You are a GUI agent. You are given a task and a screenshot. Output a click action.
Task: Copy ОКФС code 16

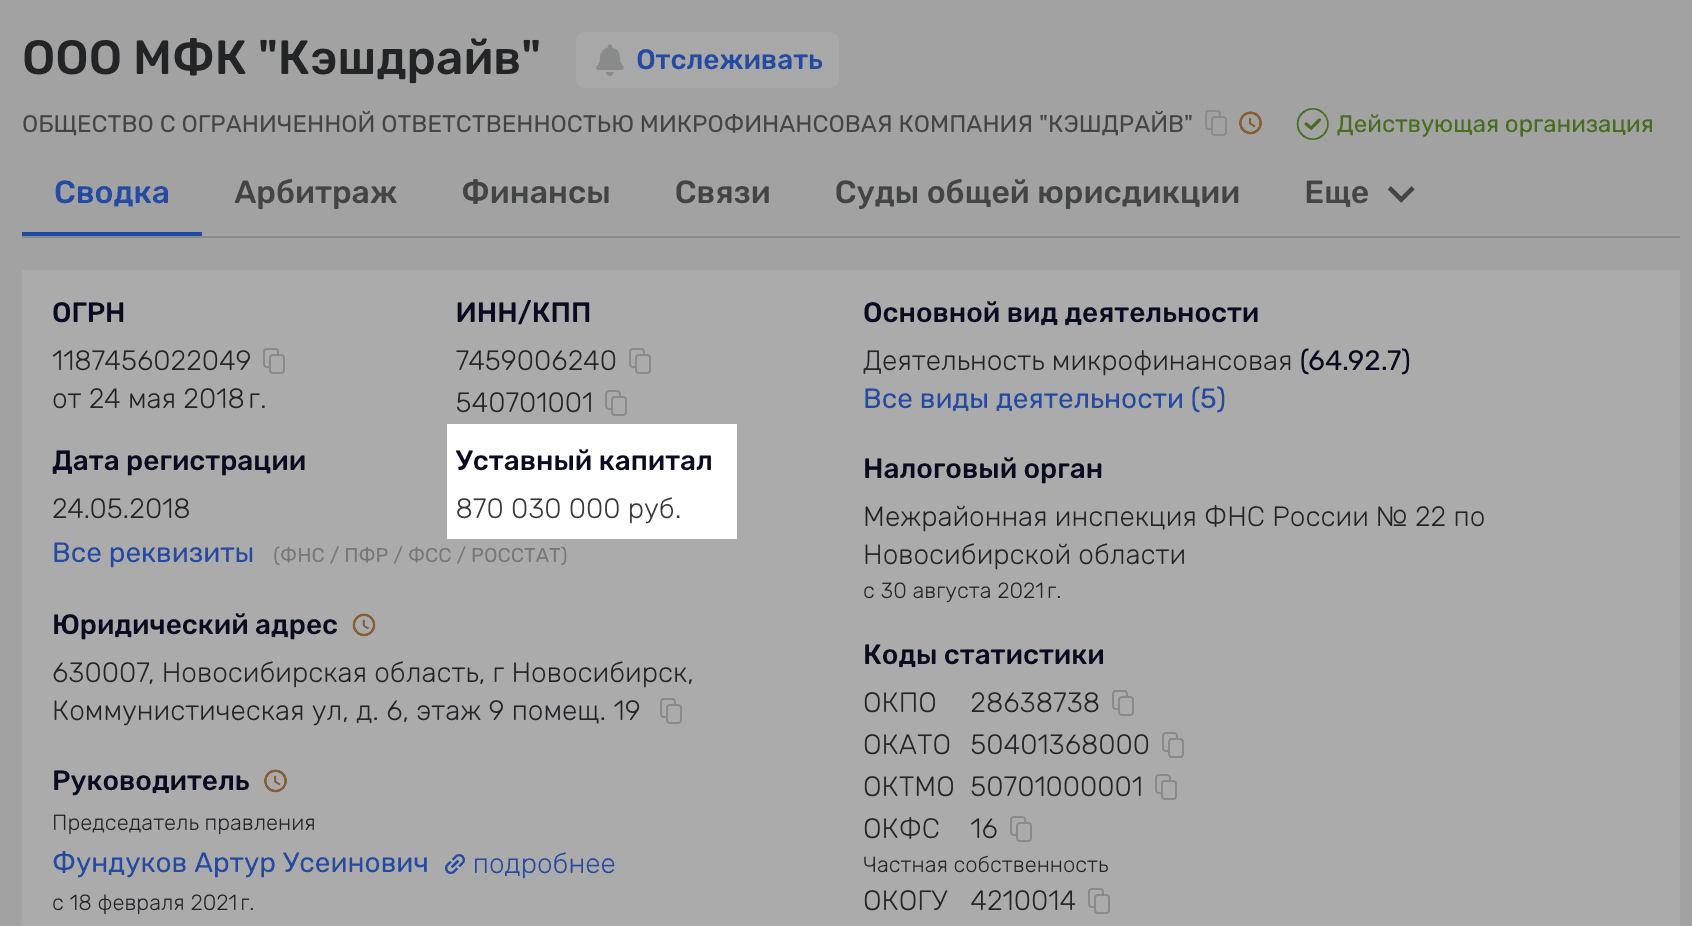pyautogui.click(x=1021, y=829)
